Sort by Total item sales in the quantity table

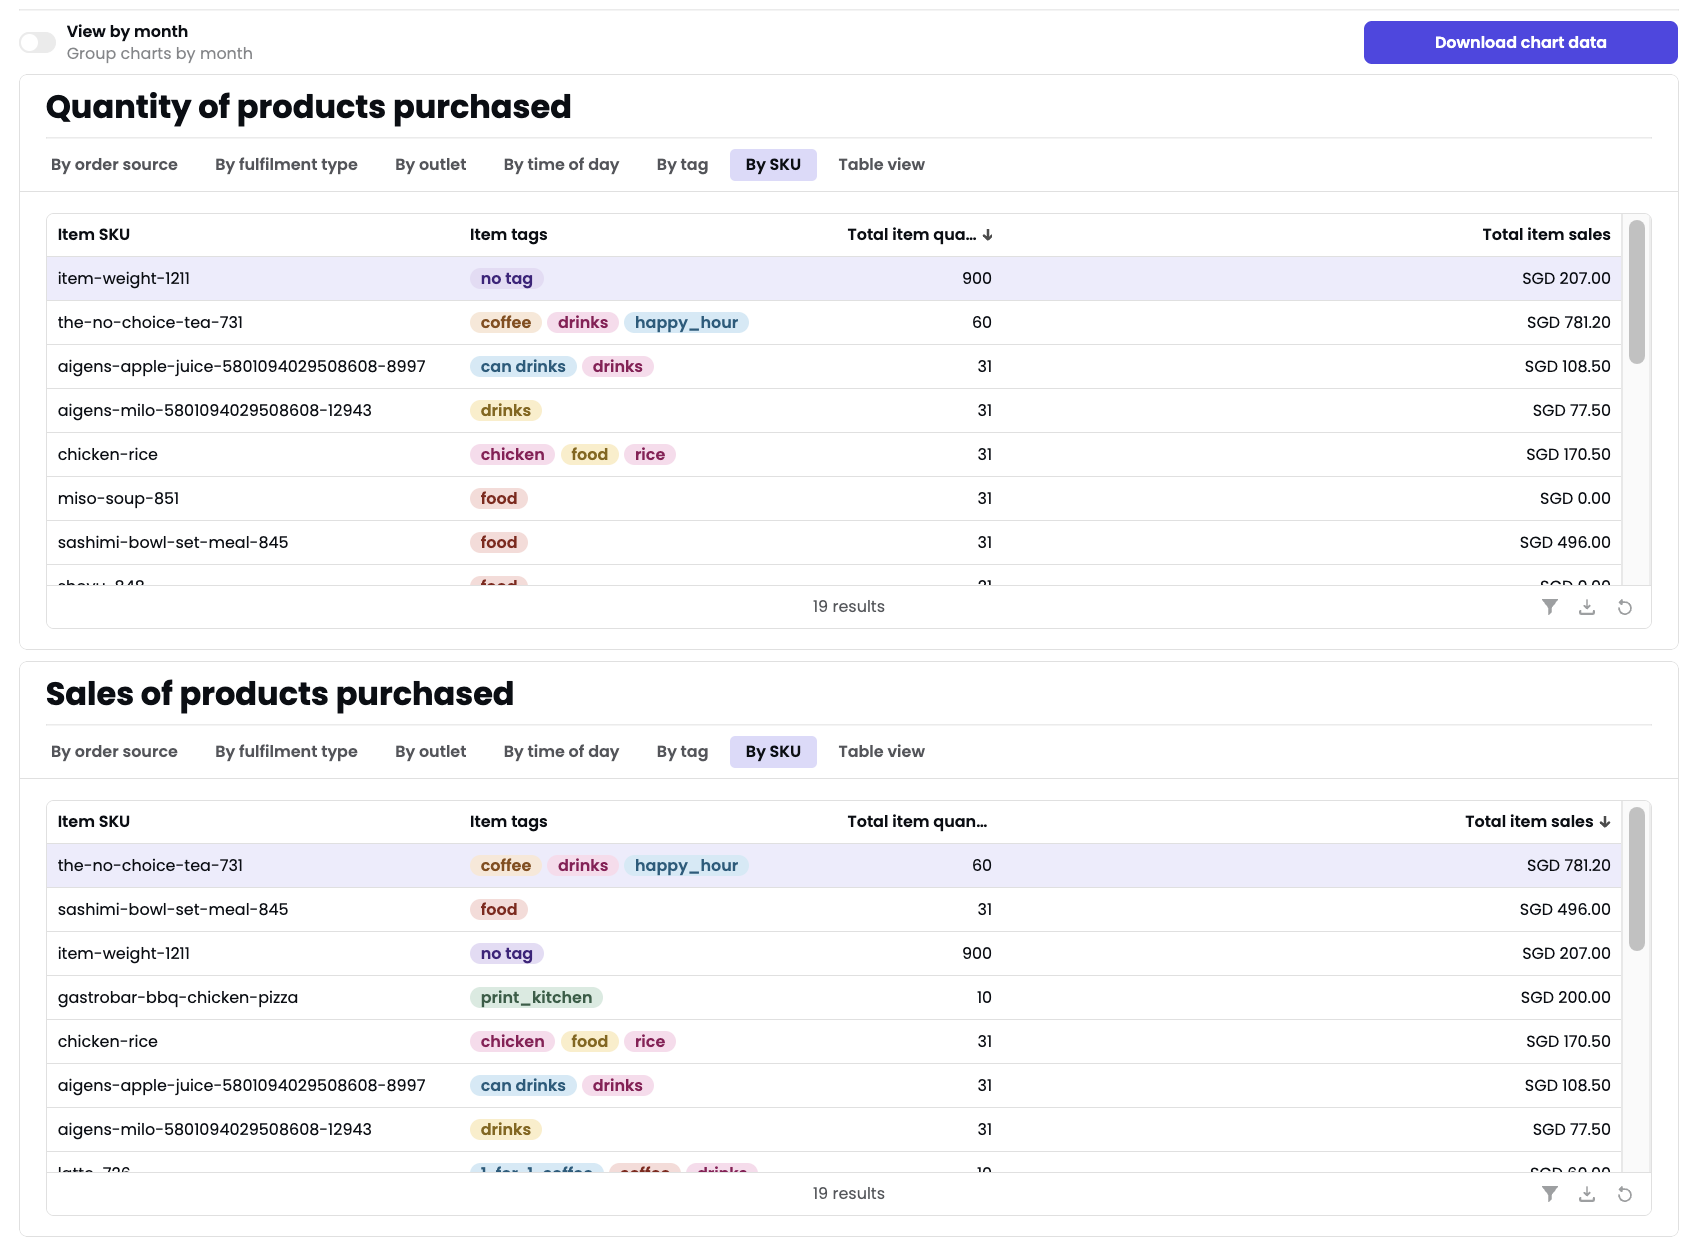pos(1545,234)
